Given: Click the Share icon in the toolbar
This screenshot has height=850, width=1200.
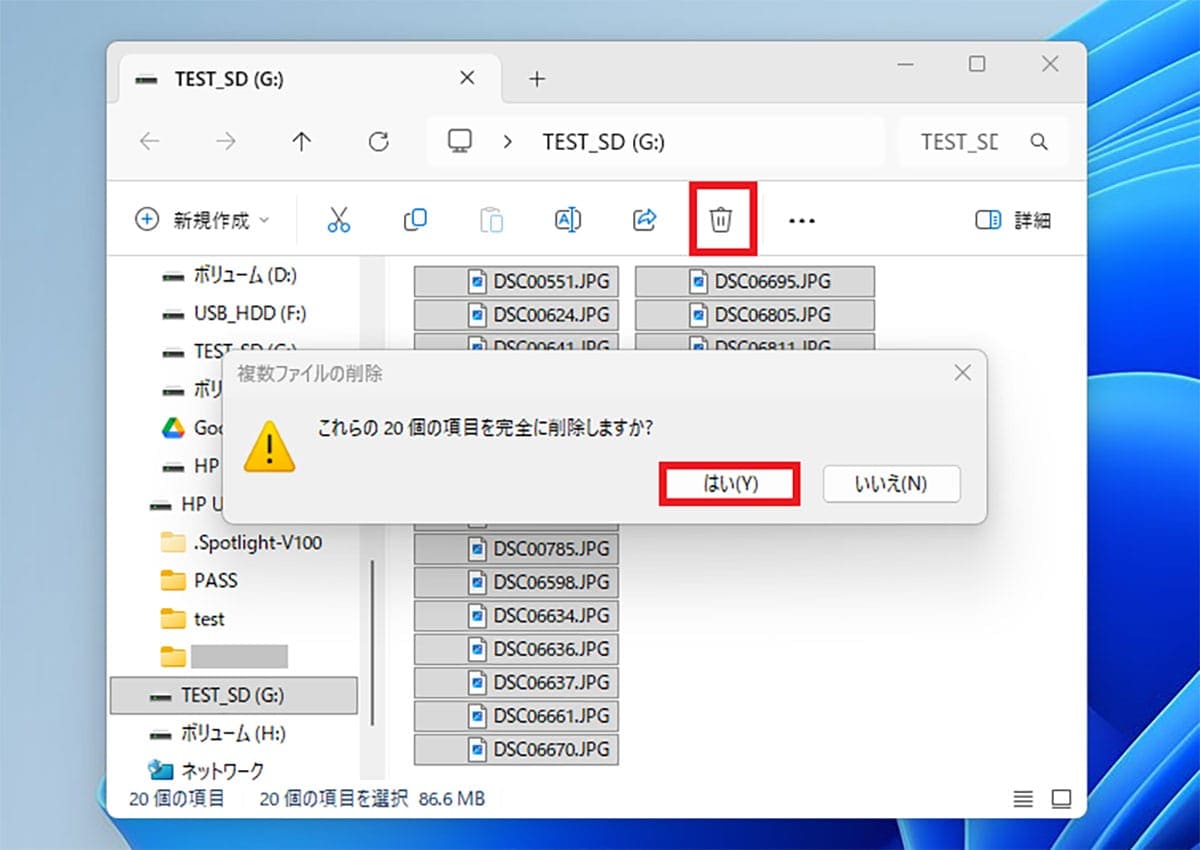Looking at the screenshot, I should pos(643,219).
